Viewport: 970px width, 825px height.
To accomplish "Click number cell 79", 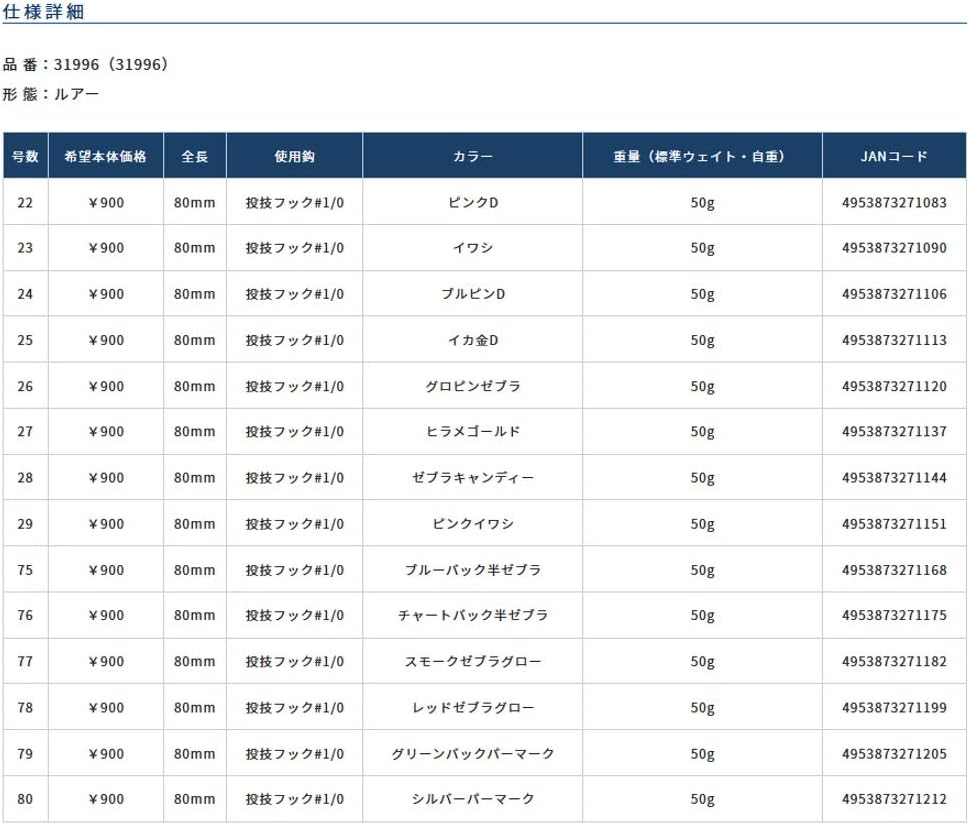I will tap(25, 753).
